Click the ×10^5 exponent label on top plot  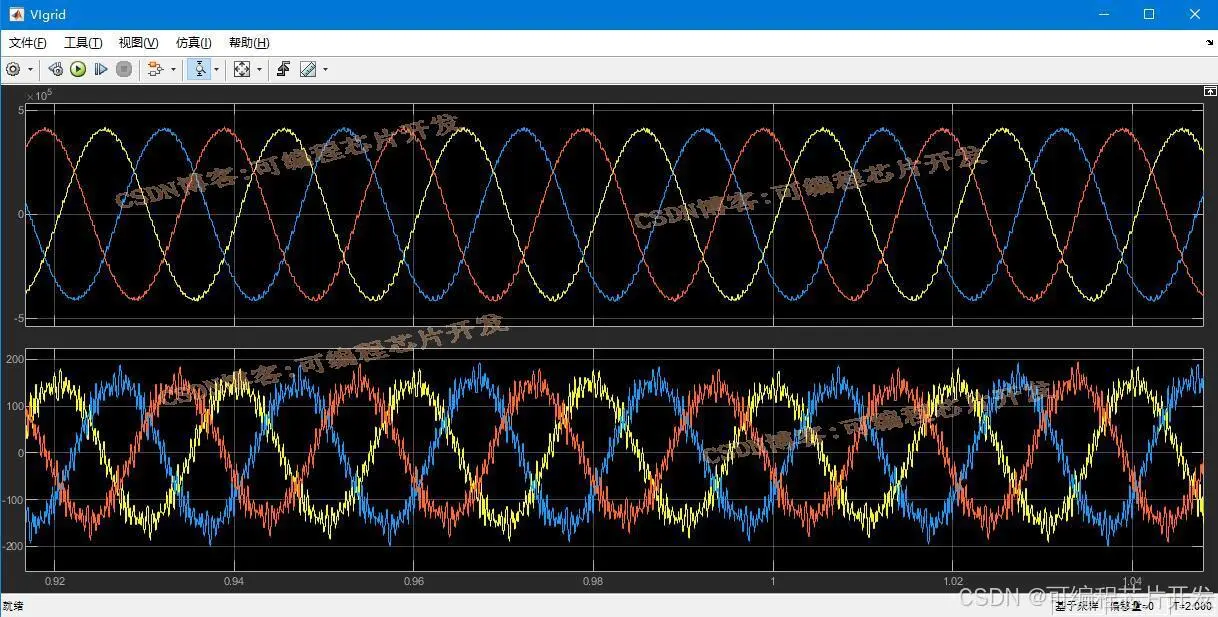coord(39,95)
